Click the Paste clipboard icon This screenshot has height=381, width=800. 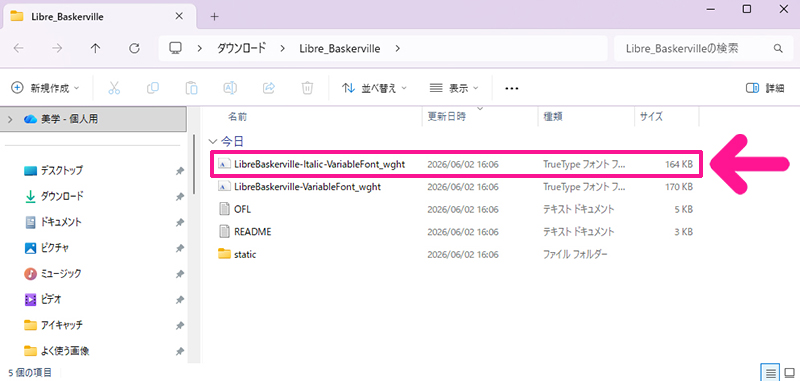click(x=191, y=88)
